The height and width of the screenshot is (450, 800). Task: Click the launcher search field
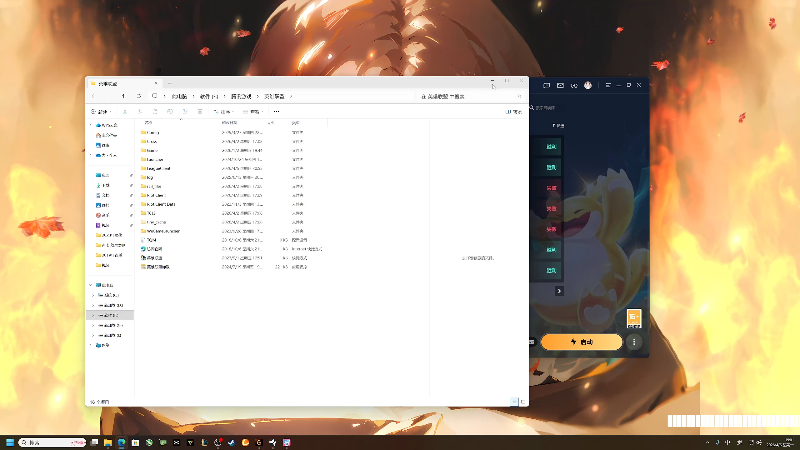click(545, 108)
